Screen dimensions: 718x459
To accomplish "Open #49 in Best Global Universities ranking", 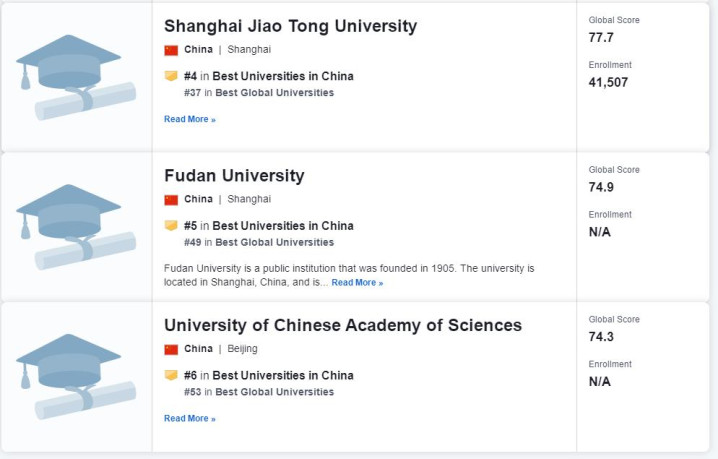I will point(259,242).
